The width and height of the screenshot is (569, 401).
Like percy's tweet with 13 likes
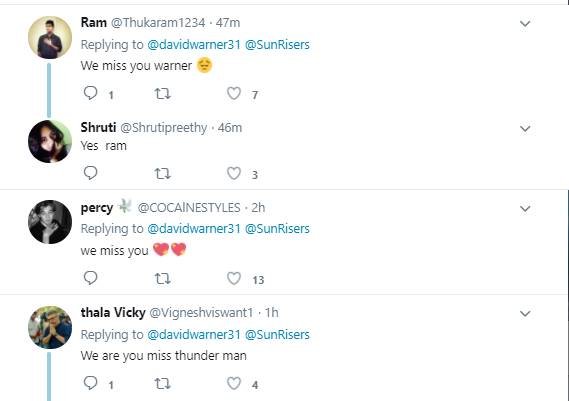(x=234, y=278)
